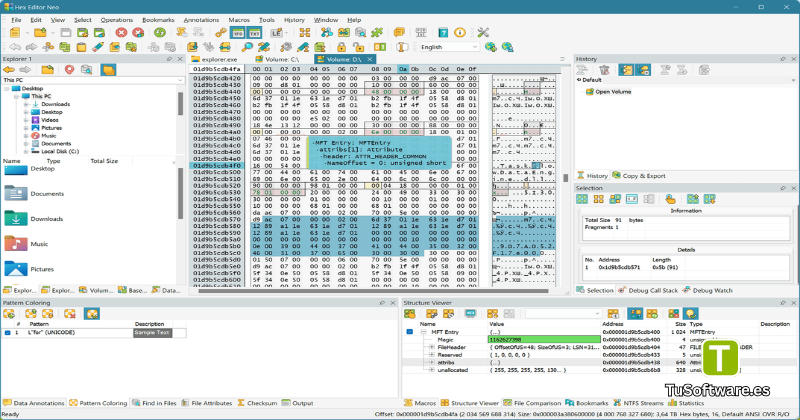Click the speech bubble icon in Structure Viewer toolbar

point(691,313)
